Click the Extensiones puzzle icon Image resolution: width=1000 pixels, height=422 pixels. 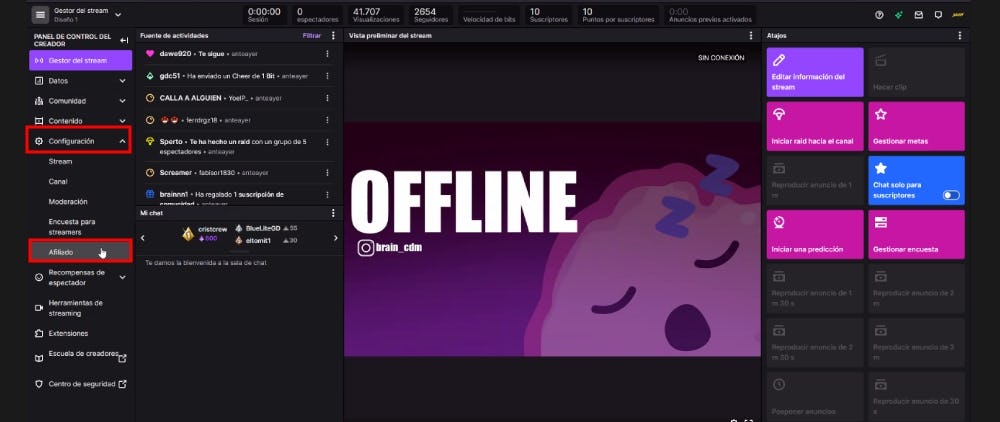click(x=38, y=333)
